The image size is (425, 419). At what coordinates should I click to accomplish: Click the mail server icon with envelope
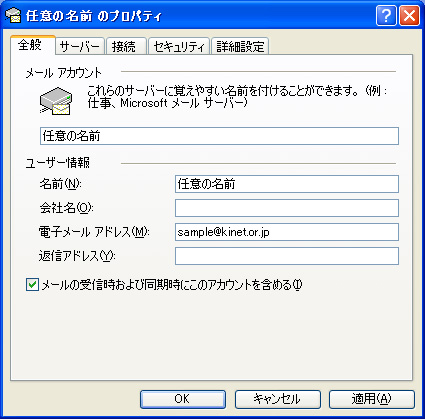click(56, 101)
